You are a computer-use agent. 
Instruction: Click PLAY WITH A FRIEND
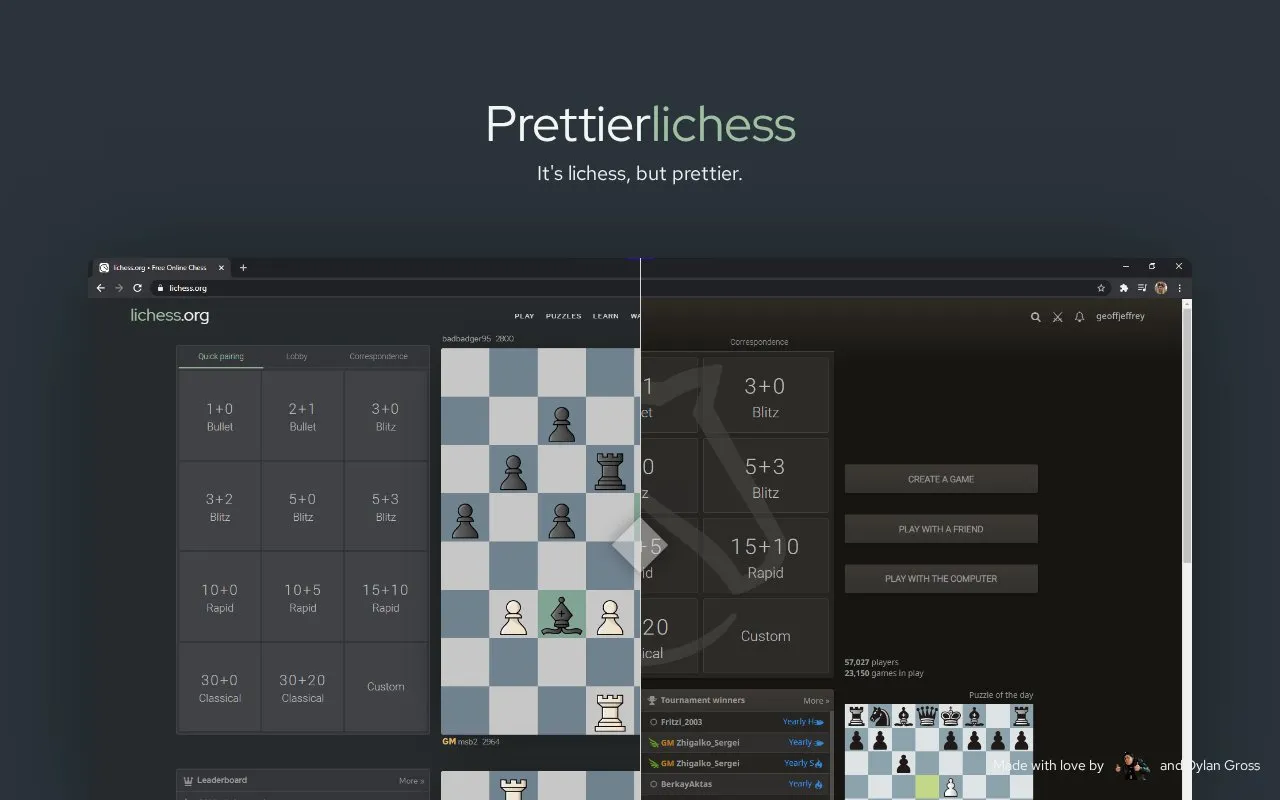pos(941,529)
